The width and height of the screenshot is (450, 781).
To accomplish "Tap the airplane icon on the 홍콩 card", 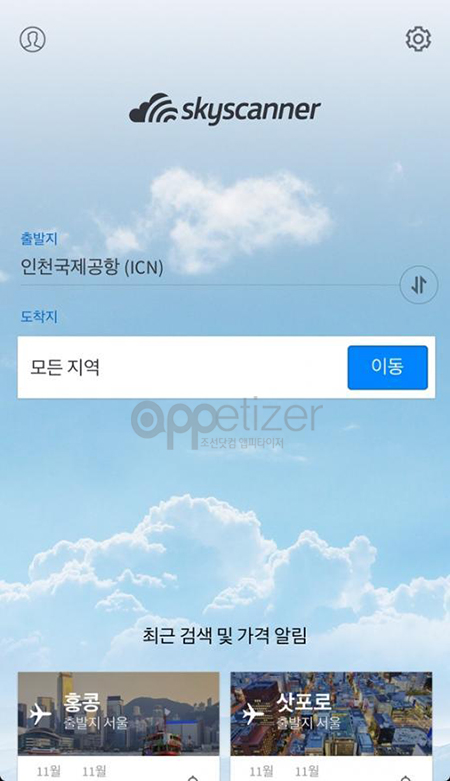I will click(40, 715).
